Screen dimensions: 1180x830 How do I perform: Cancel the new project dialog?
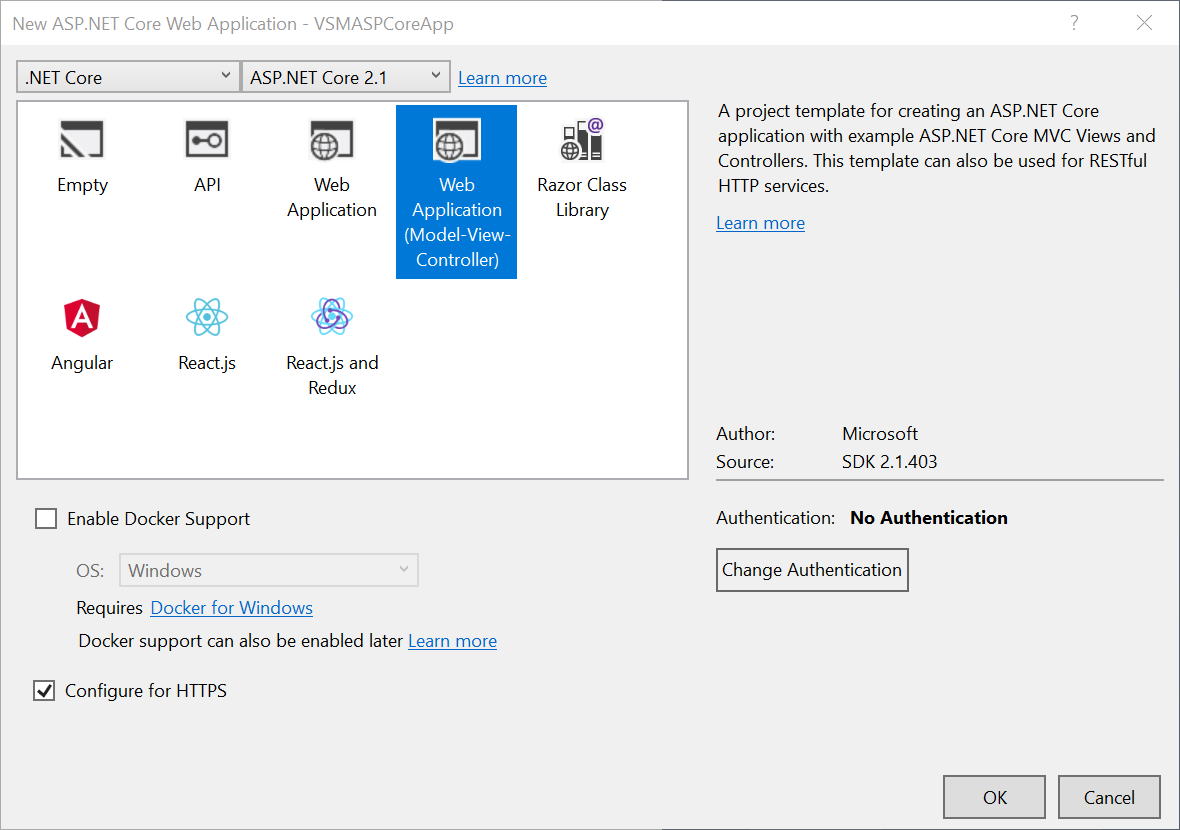(x=1108, y=797)
